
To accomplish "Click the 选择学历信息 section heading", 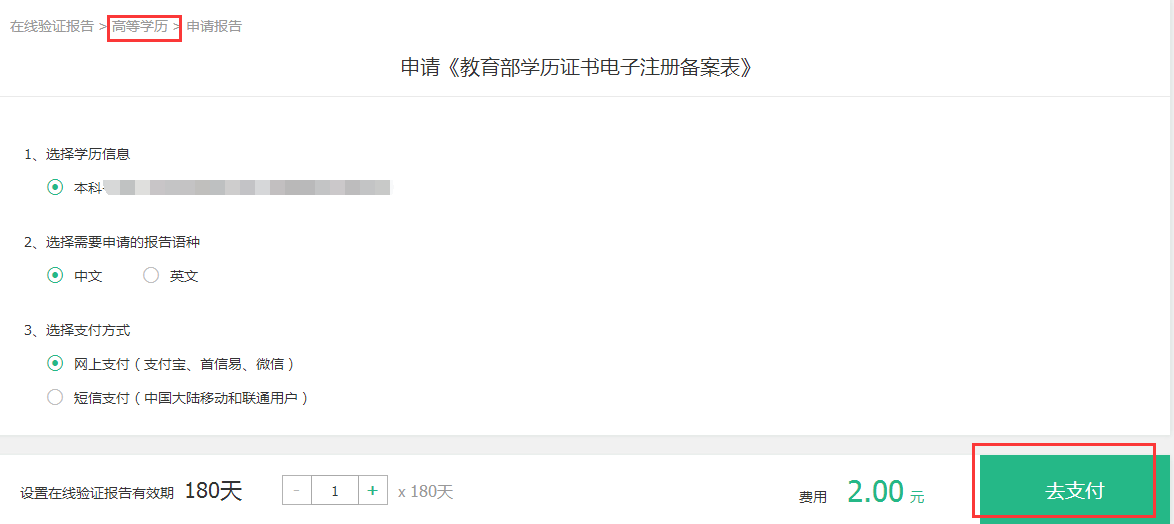I will click(x=77, y=154).
